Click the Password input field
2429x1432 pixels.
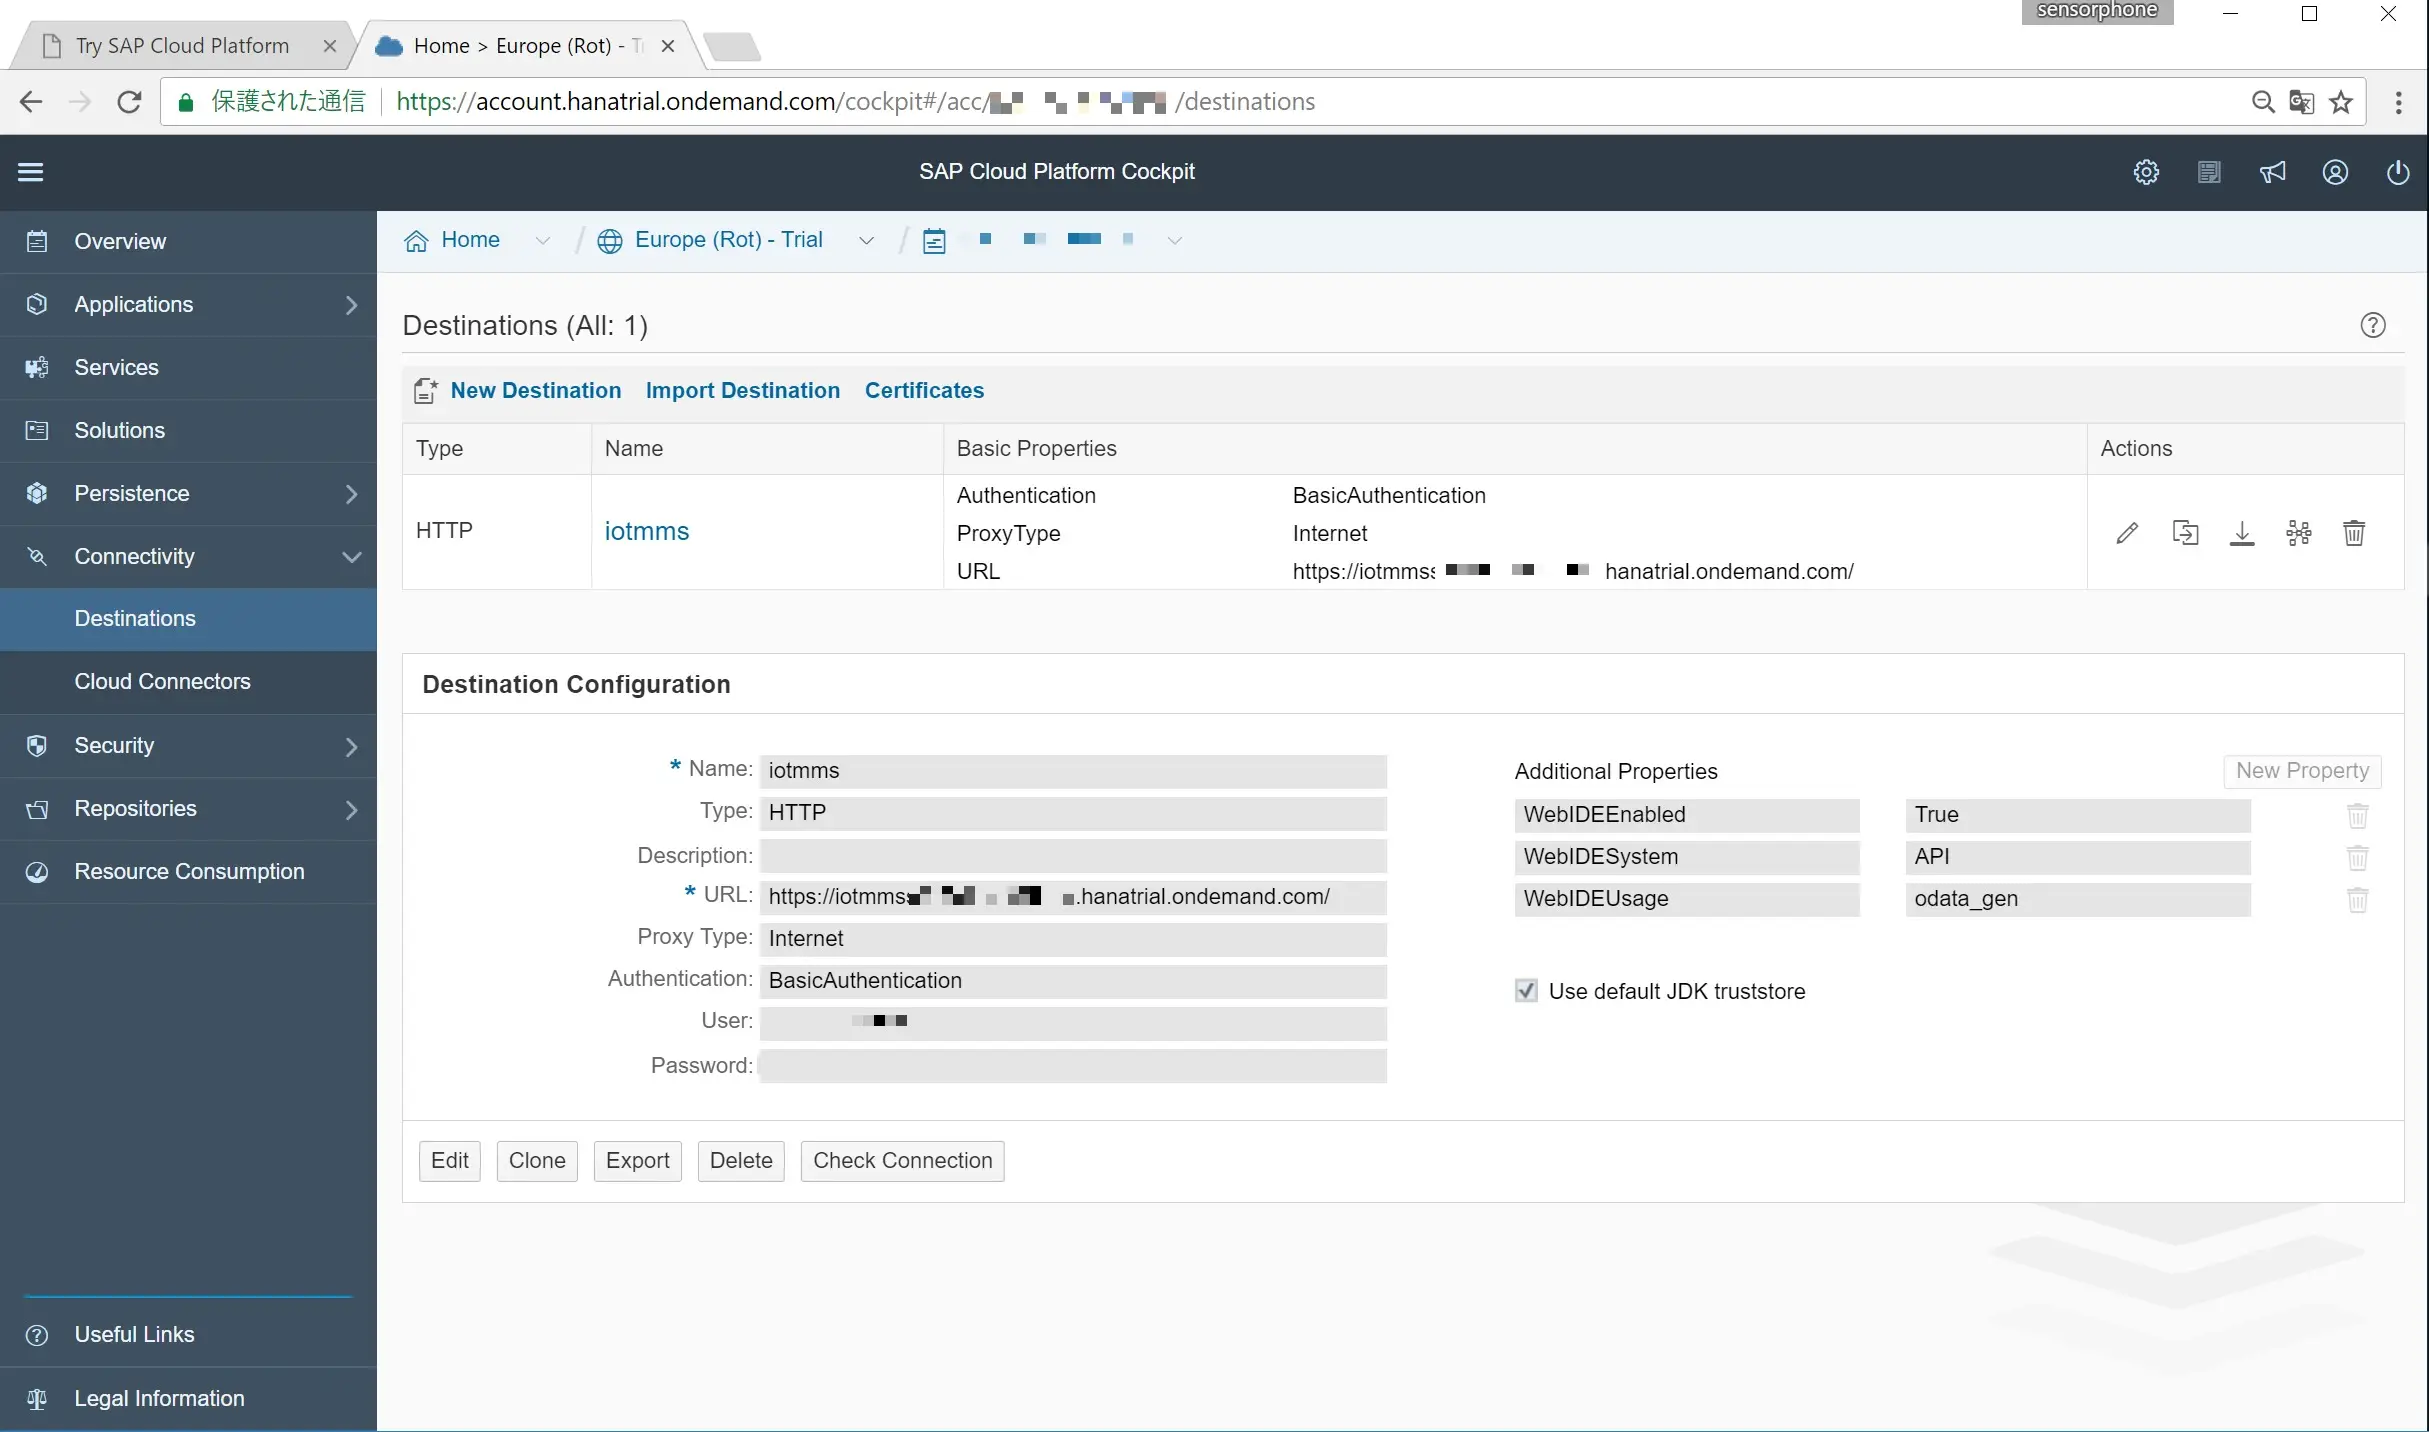pos(1073,1066)
